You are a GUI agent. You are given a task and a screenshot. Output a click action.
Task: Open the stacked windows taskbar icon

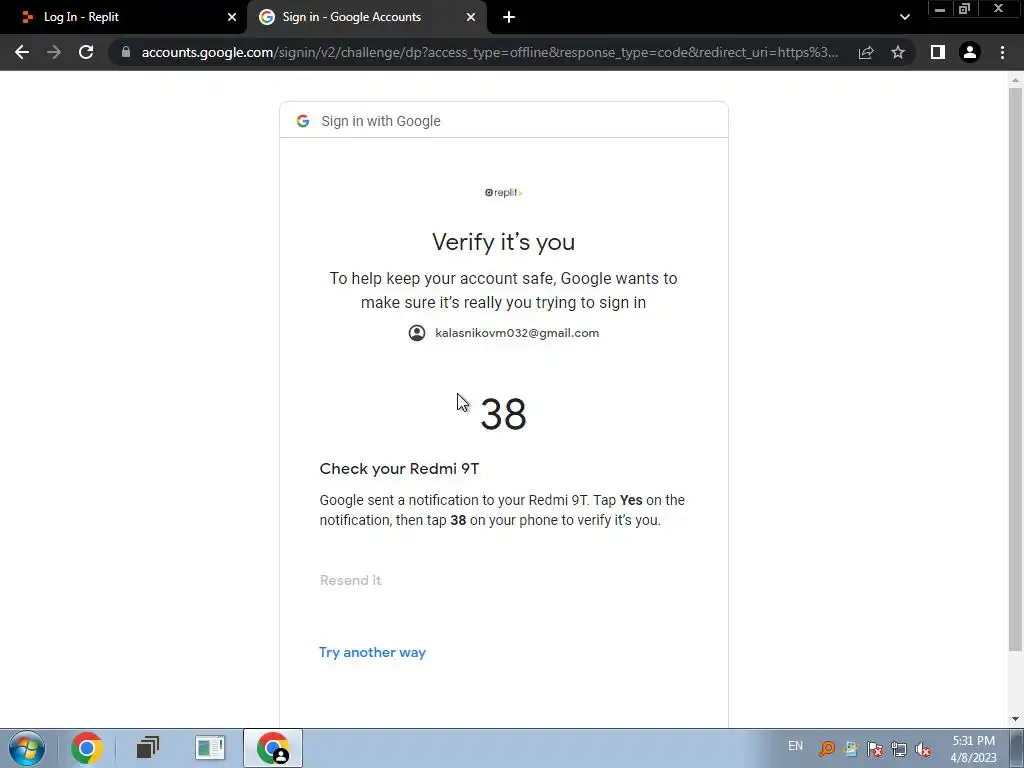(x=148, y=748)
